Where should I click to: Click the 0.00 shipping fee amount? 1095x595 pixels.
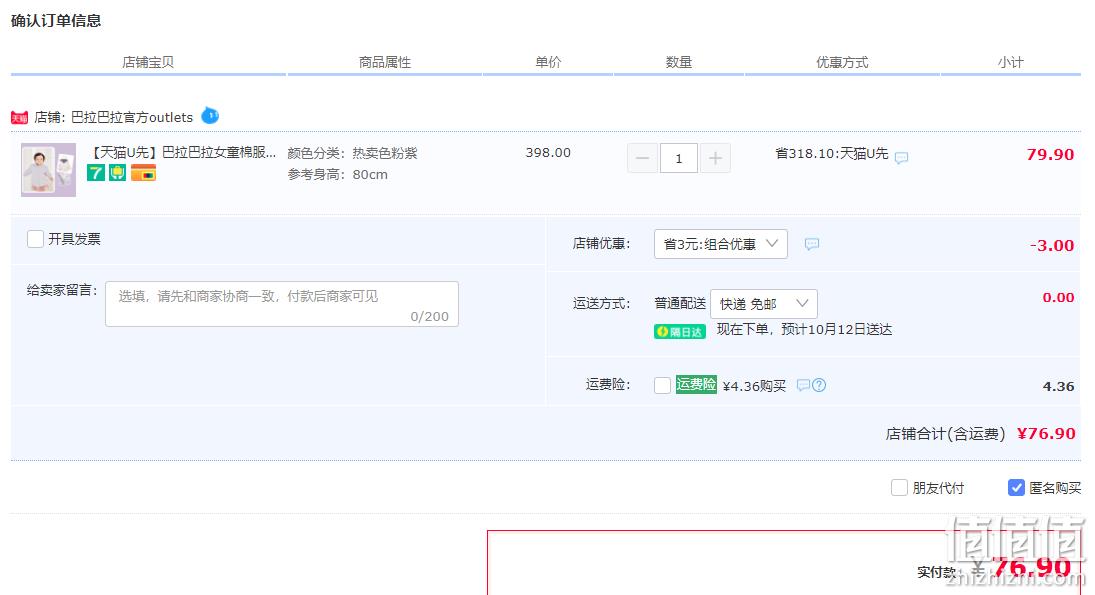click(x=1059, y=298)
